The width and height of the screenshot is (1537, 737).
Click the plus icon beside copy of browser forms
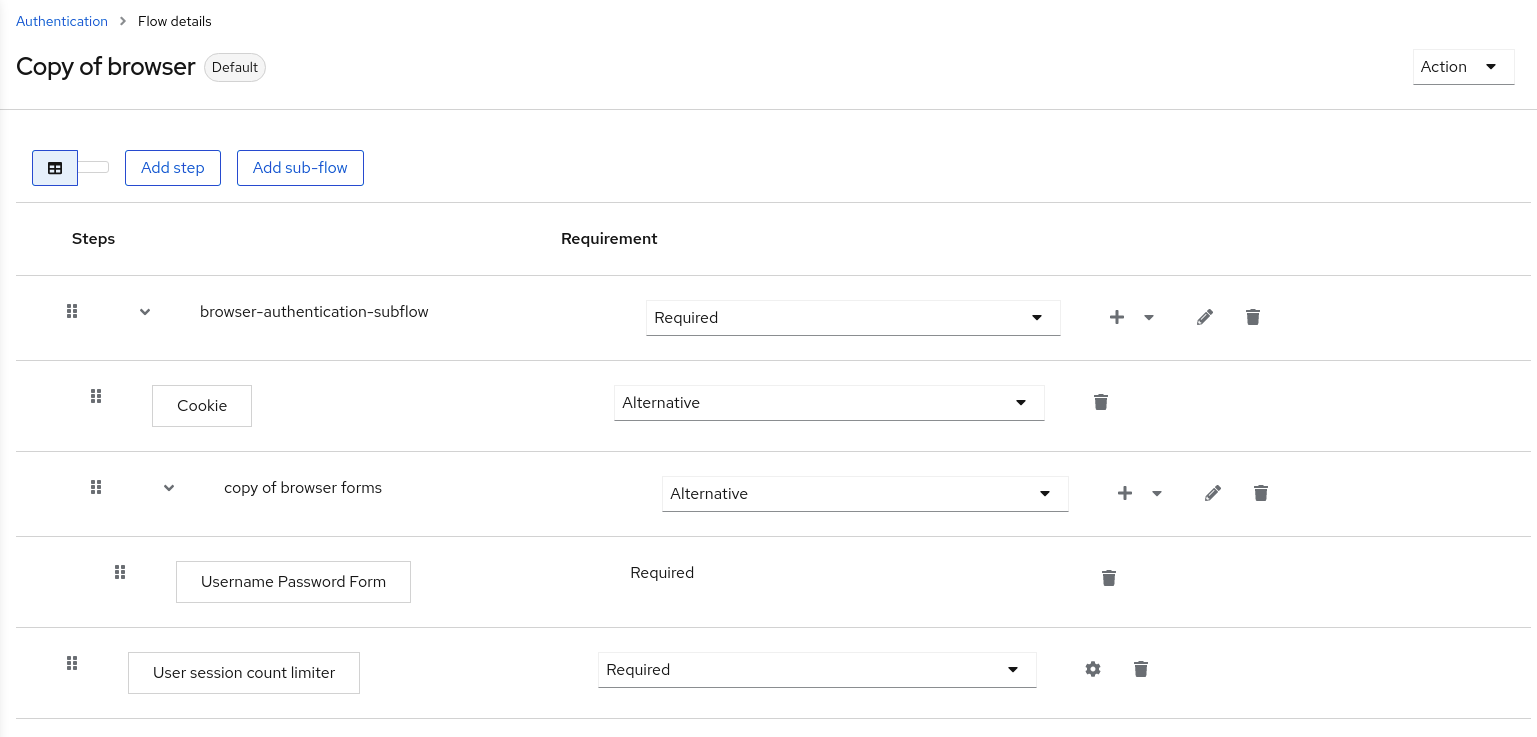(1125, 493)
